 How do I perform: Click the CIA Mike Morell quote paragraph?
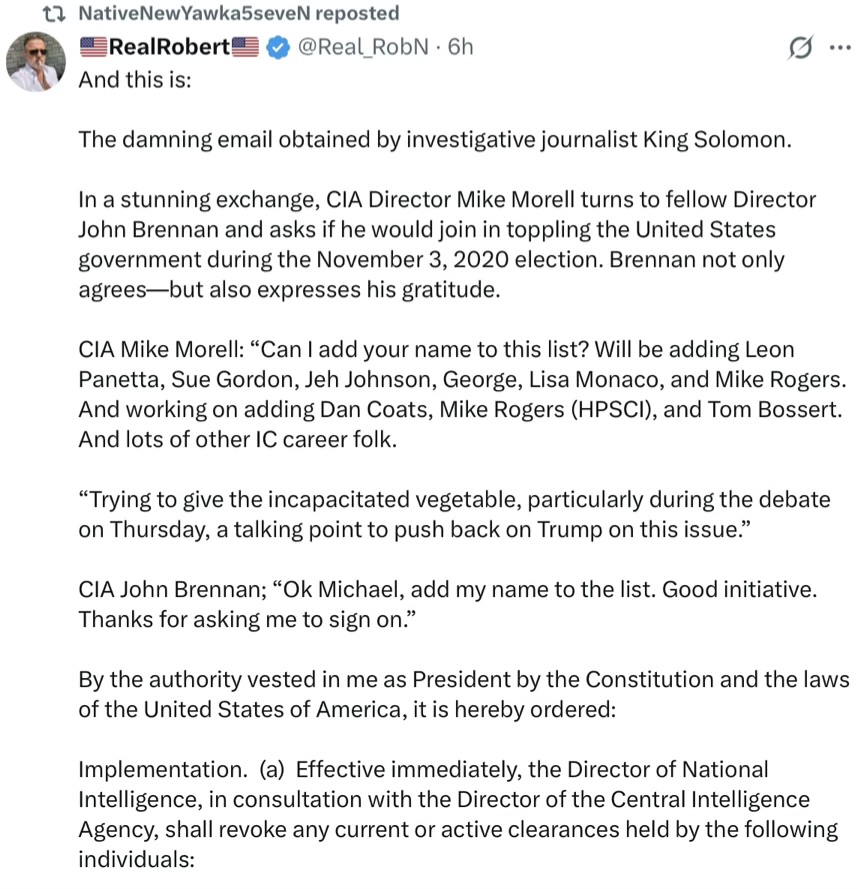tap(462, 395)
